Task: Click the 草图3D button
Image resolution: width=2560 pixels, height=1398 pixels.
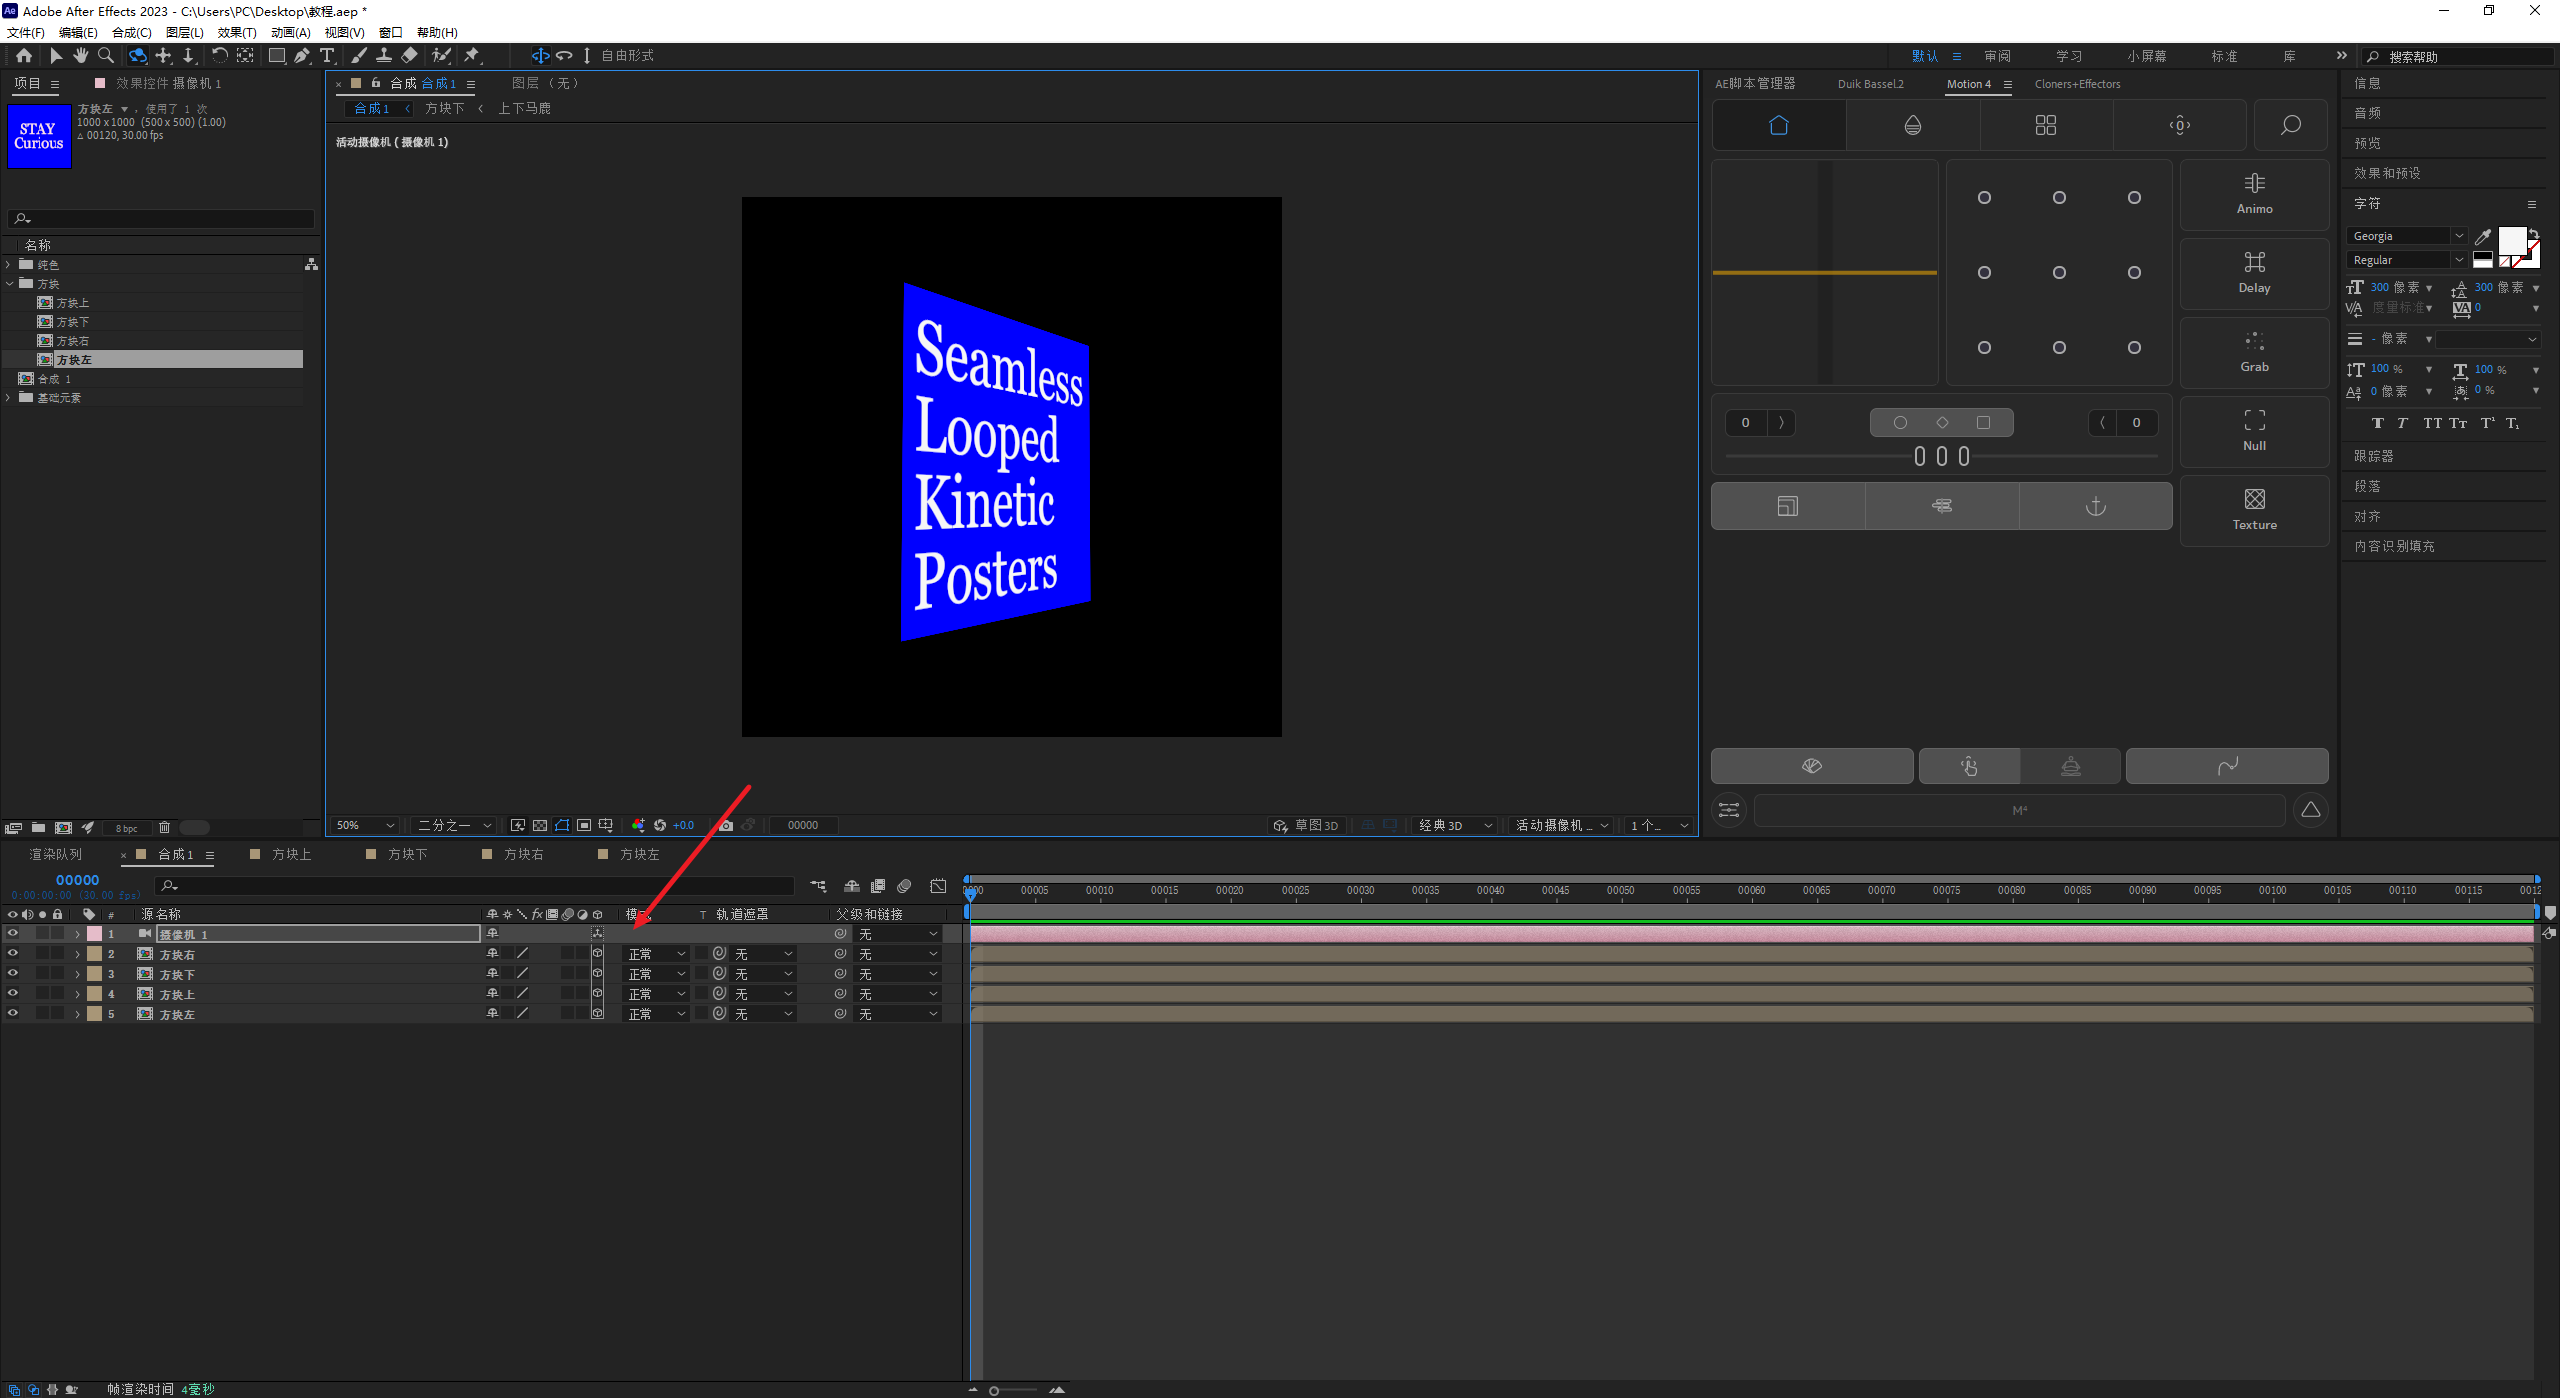Action: click(1306, 825)
